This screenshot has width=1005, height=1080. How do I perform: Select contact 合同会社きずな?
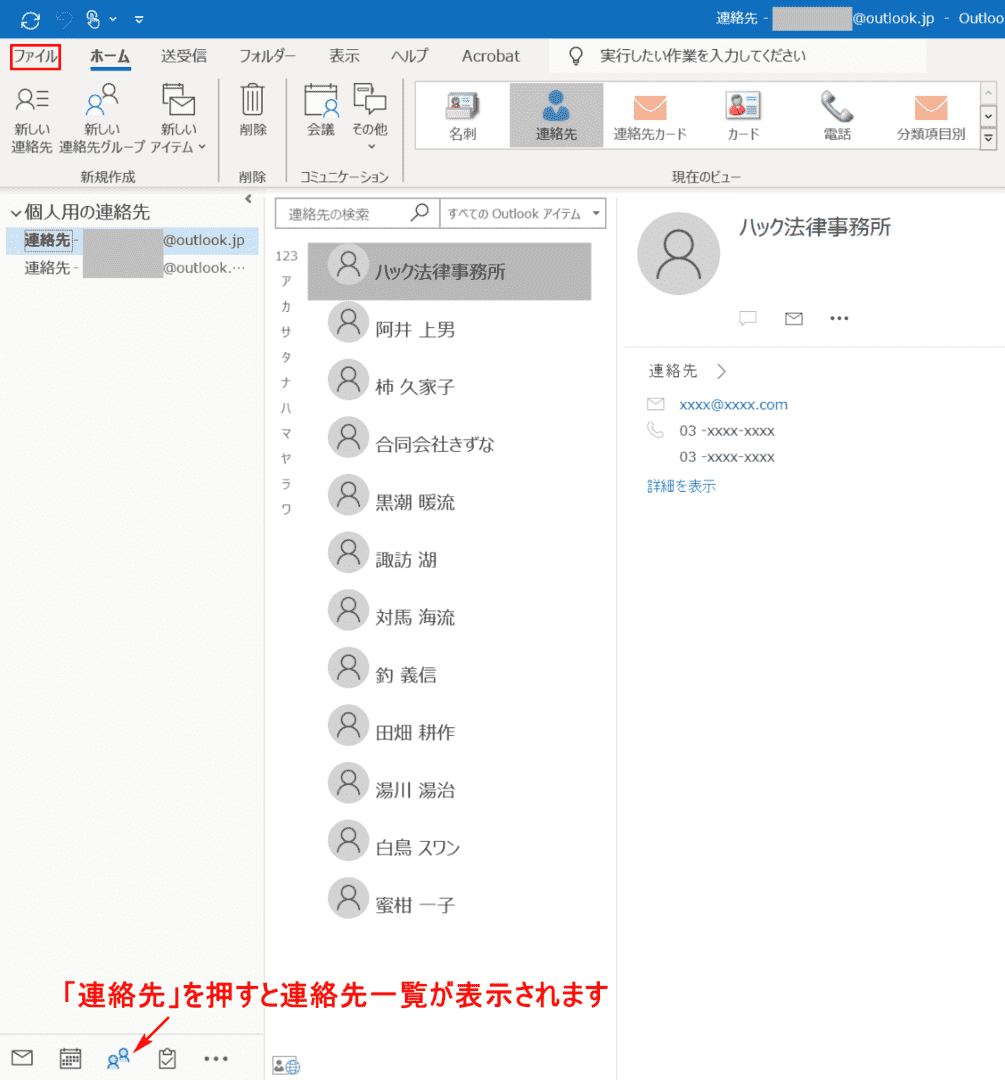(x=449, y=444)
